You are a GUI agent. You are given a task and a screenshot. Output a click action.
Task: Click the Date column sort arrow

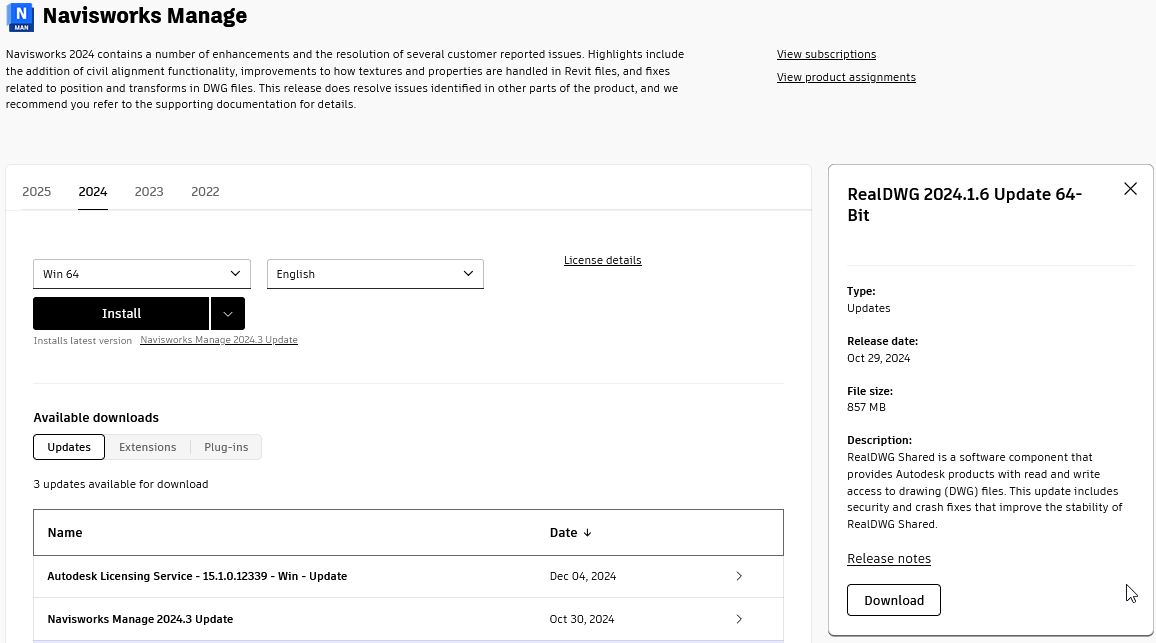click(587, 533)
